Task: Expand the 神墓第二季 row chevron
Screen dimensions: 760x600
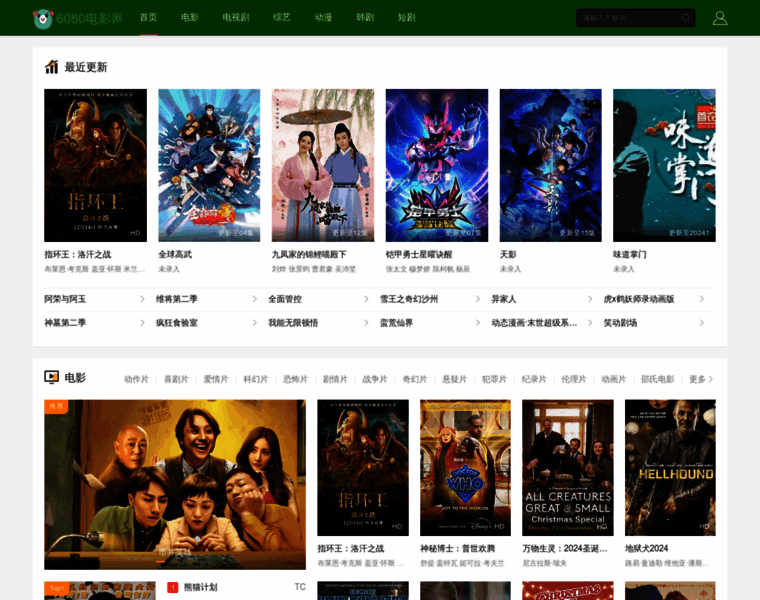Action: [142, 323]
